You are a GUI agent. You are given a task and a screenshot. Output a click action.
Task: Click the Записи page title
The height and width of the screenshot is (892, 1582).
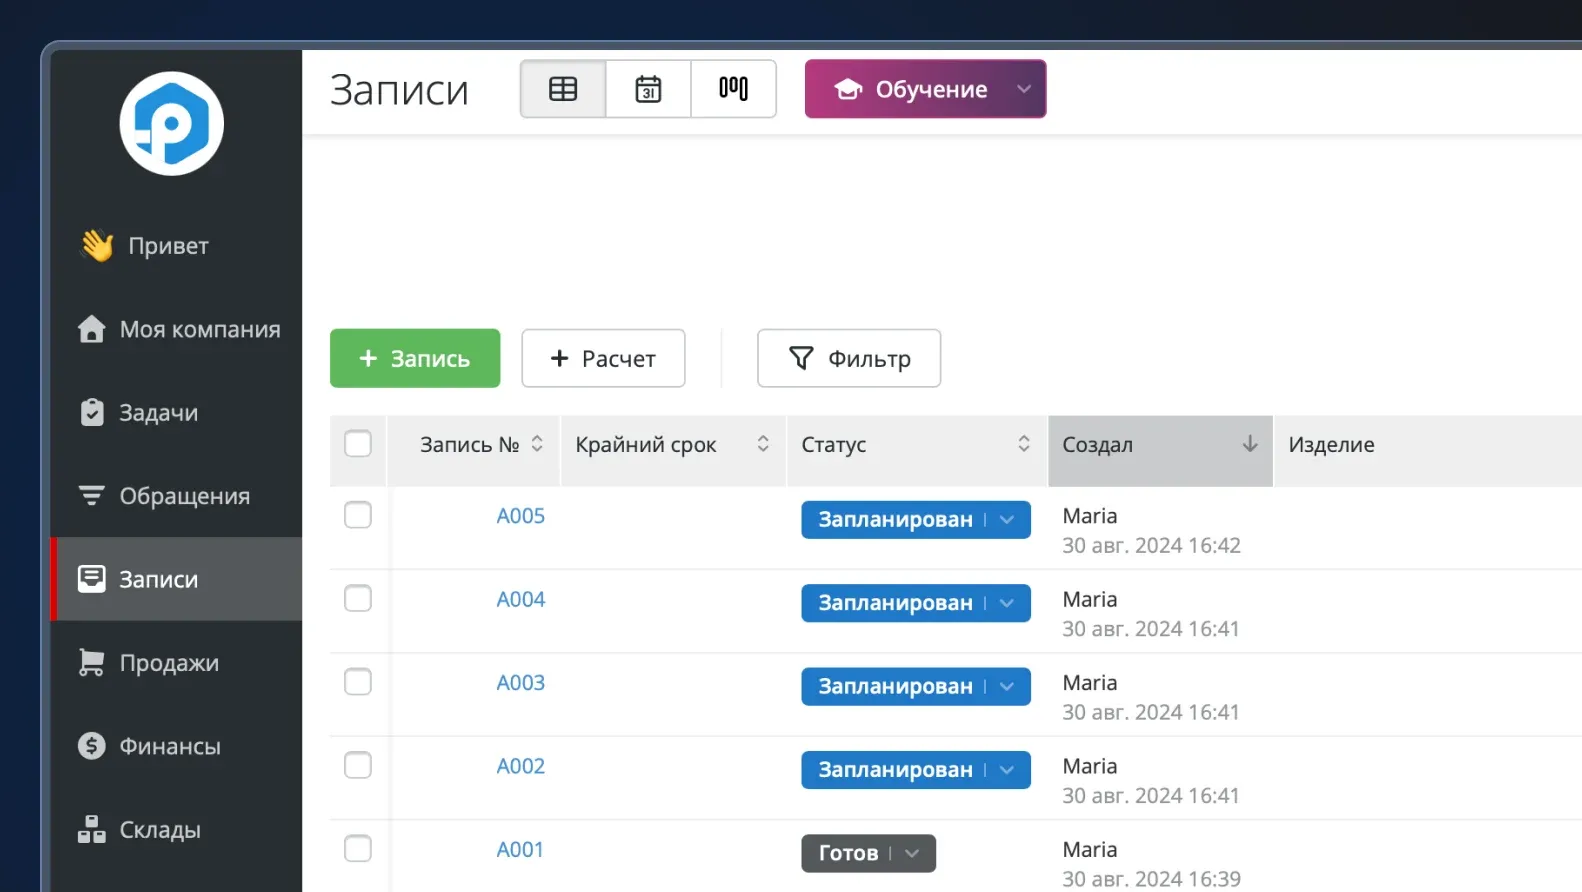point(399,89)
